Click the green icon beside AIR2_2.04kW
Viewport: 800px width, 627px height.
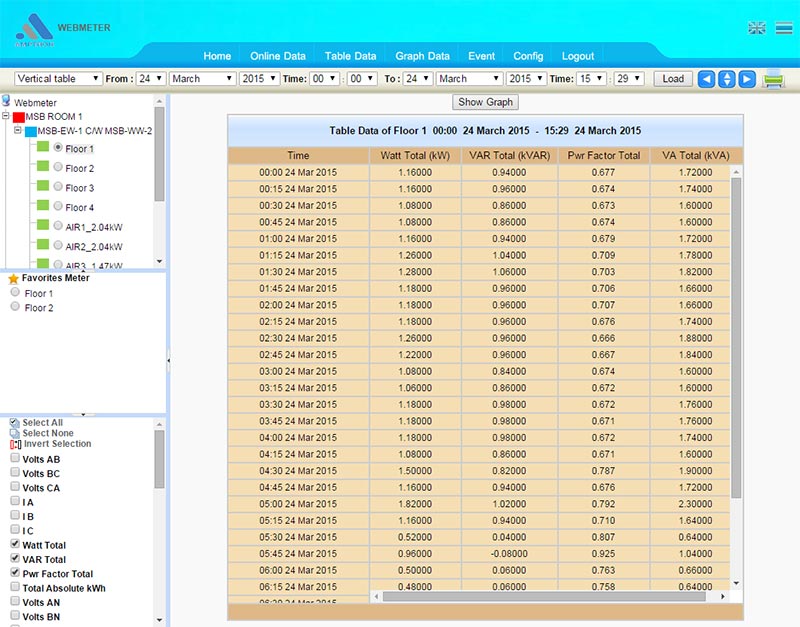[x=43, y=244]
